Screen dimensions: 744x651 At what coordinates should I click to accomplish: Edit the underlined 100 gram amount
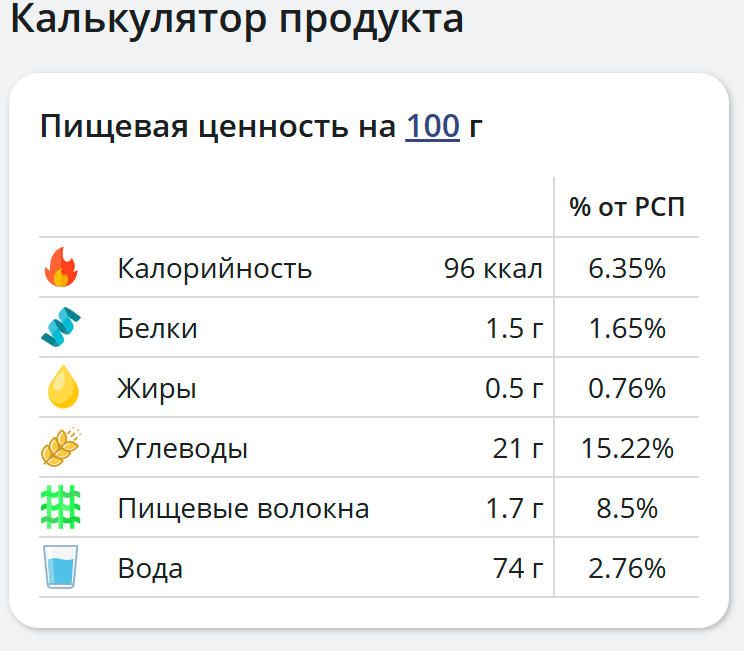click(432, 126)
